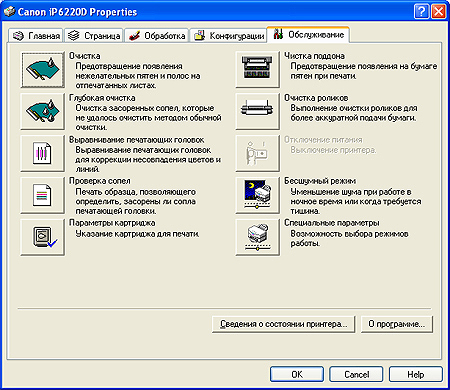
Task: Click the Параметры картриджа heading text
Action: coord(112,223)
